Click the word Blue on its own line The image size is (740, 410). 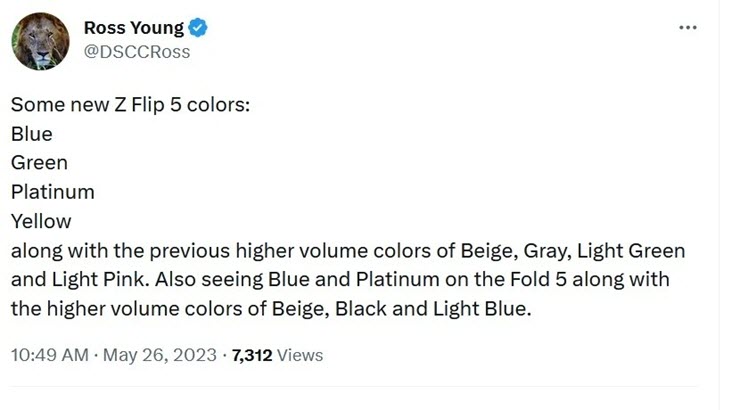click(32, 133)
